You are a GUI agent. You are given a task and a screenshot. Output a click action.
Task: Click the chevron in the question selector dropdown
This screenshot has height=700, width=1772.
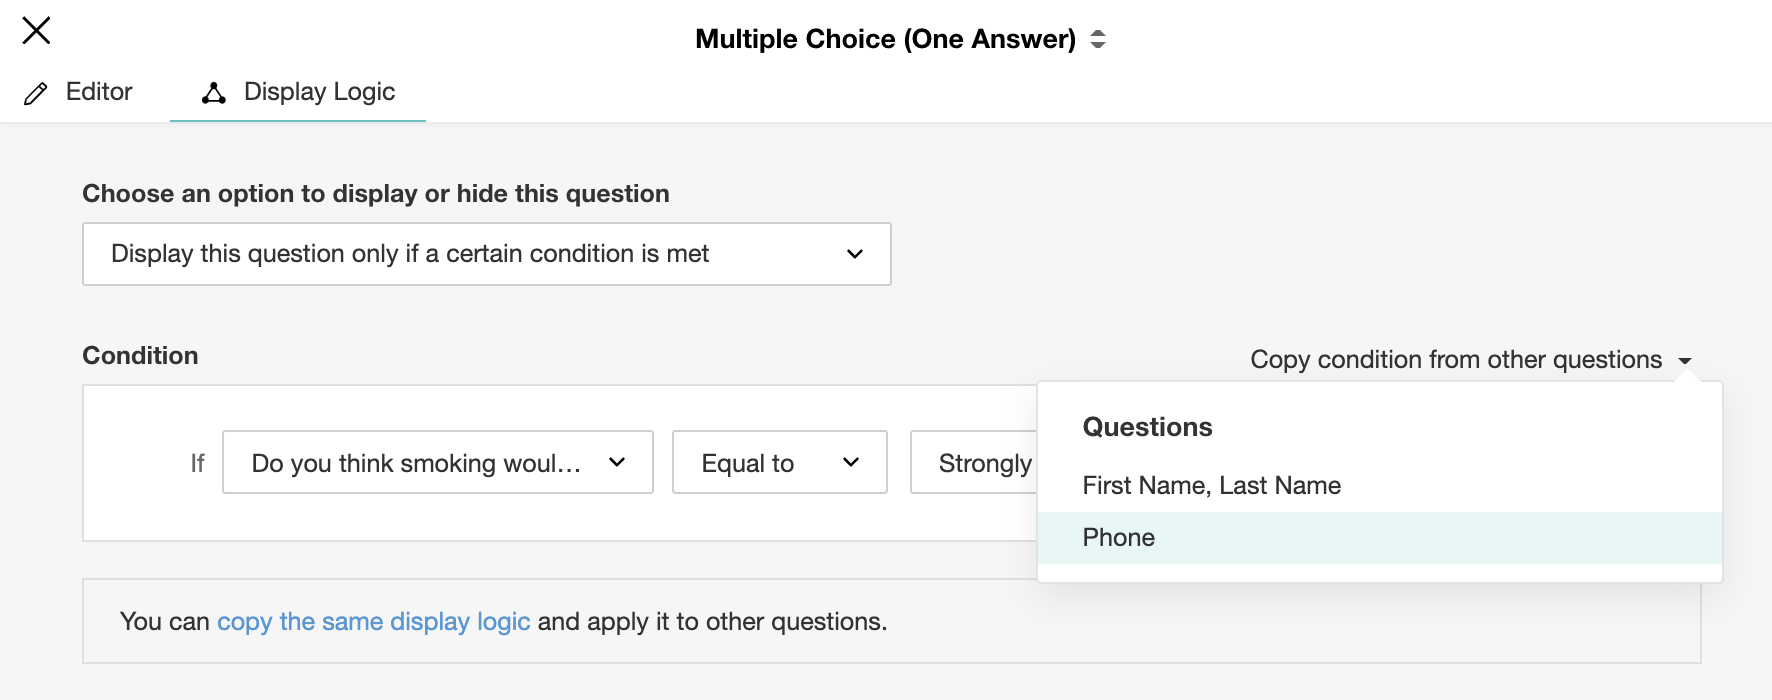(x=617, y=462)
